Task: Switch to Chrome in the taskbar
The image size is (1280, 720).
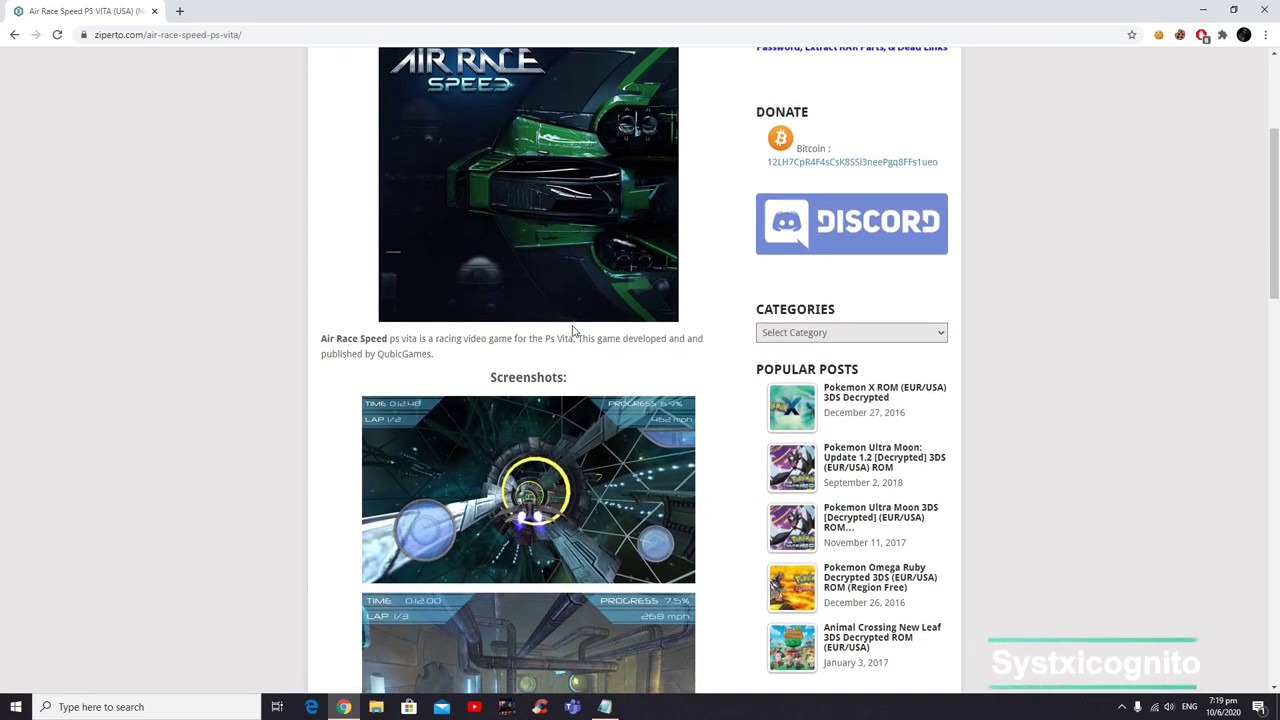Action: (344, 707)
